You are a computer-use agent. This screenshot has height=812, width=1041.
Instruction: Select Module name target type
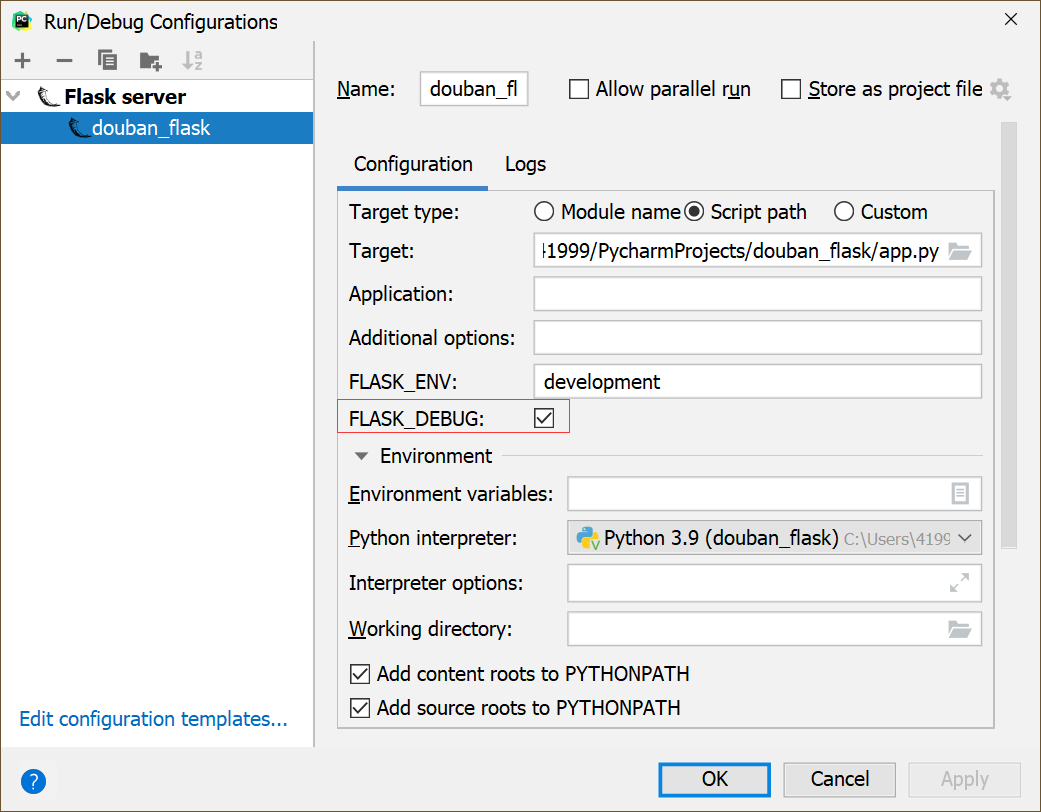544,212
